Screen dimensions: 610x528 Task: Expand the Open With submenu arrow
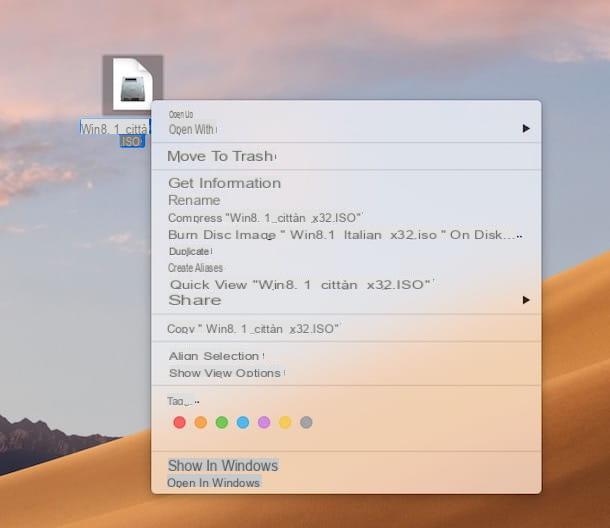(526, 128)
